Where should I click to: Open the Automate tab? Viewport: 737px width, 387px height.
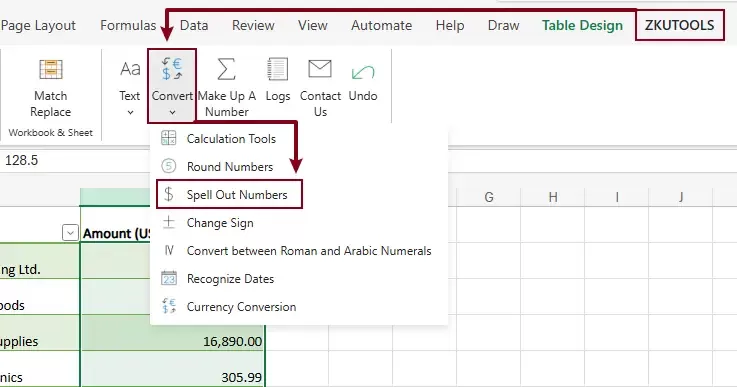(x=381, y=25)
